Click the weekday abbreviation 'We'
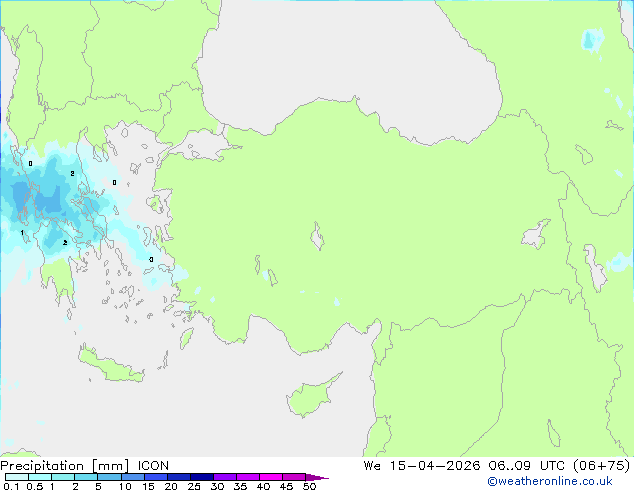 (x=372, y=465)
